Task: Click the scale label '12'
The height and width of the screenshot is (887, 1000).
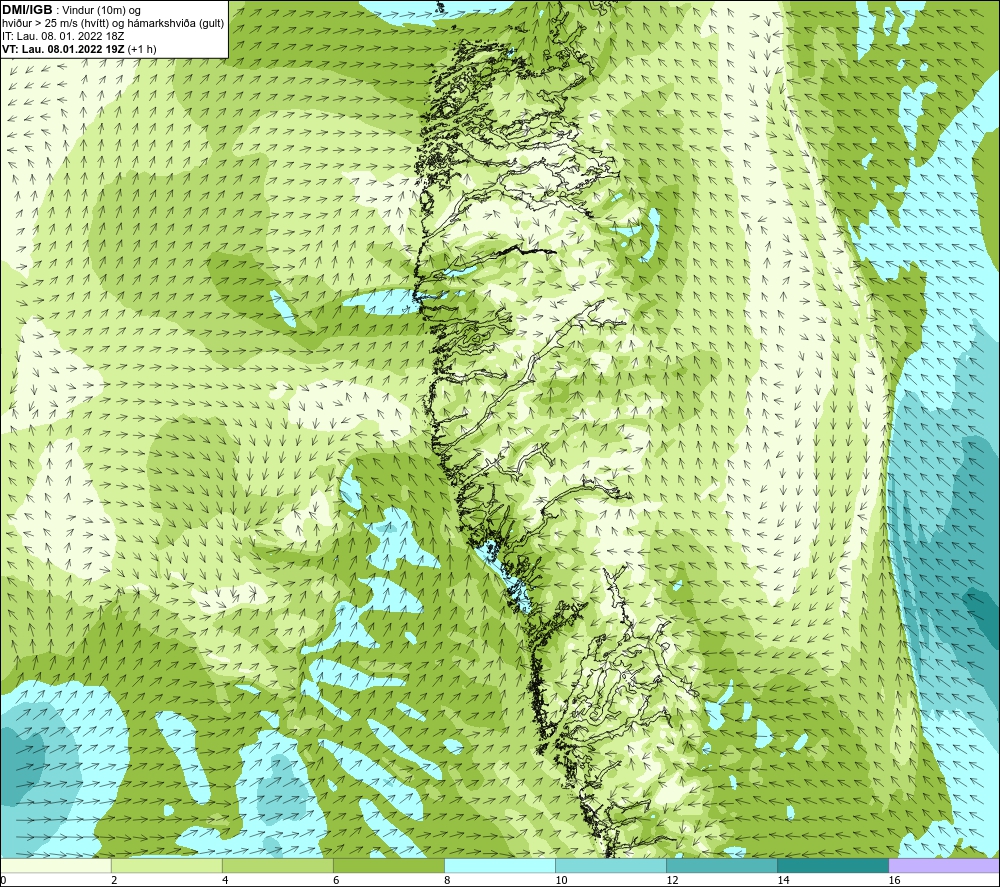Action: click(672, 880)
